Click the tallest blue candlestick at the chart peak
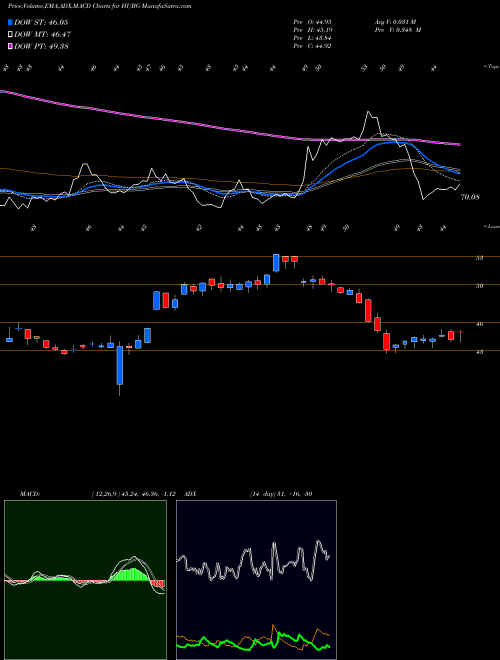Image resolution: width=500 pixels, height=660 pixels. coord(276,263)
